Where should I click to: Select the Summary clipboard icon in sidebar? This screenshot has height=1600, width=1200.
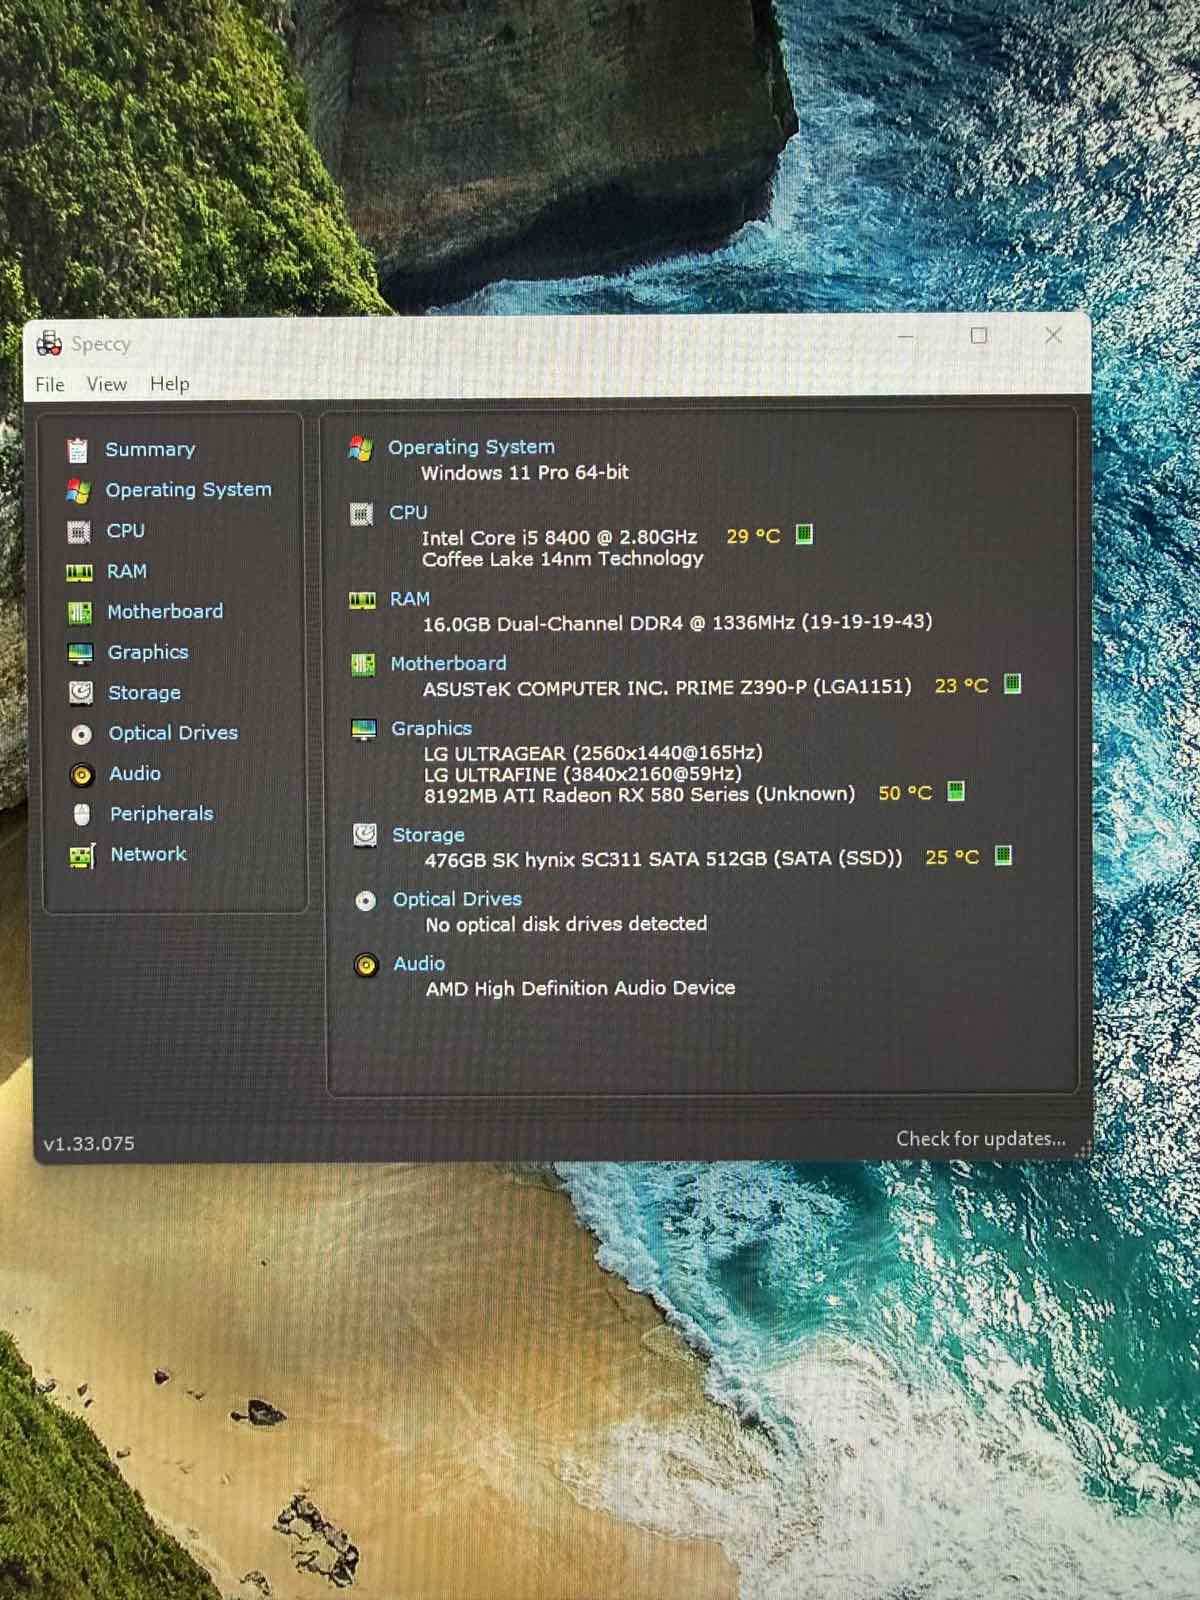[x=77, y=450]
